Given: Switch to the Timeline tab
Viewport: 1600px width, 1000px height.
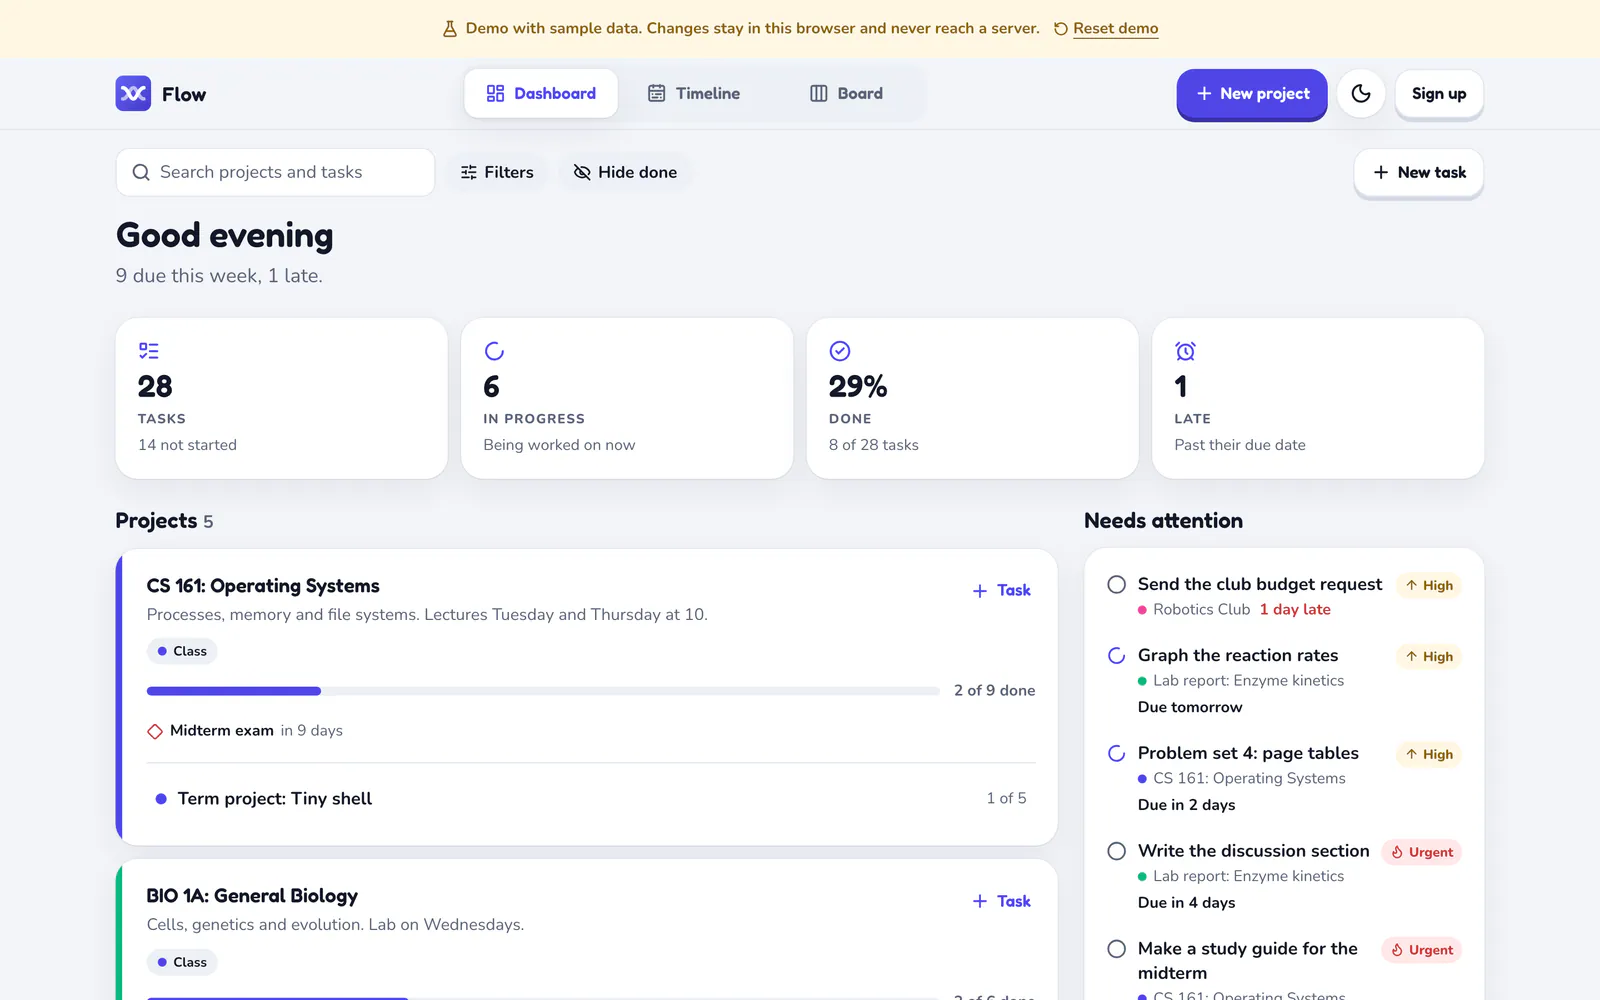Looking at the screenshot, I should click(694, 93).
